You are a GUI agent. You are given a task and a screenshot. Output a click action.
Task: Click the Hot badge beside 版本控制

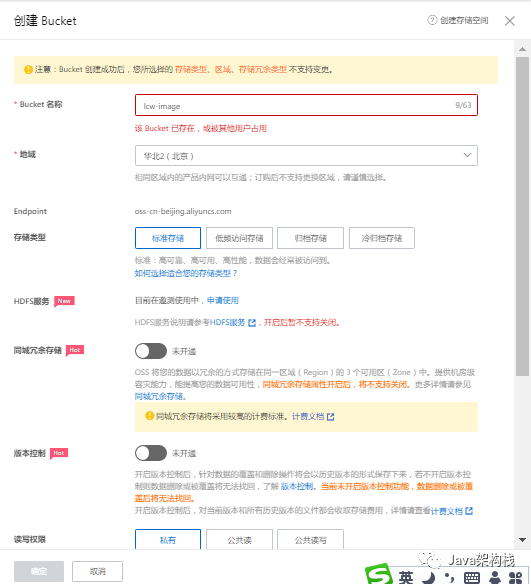(59, 453)
